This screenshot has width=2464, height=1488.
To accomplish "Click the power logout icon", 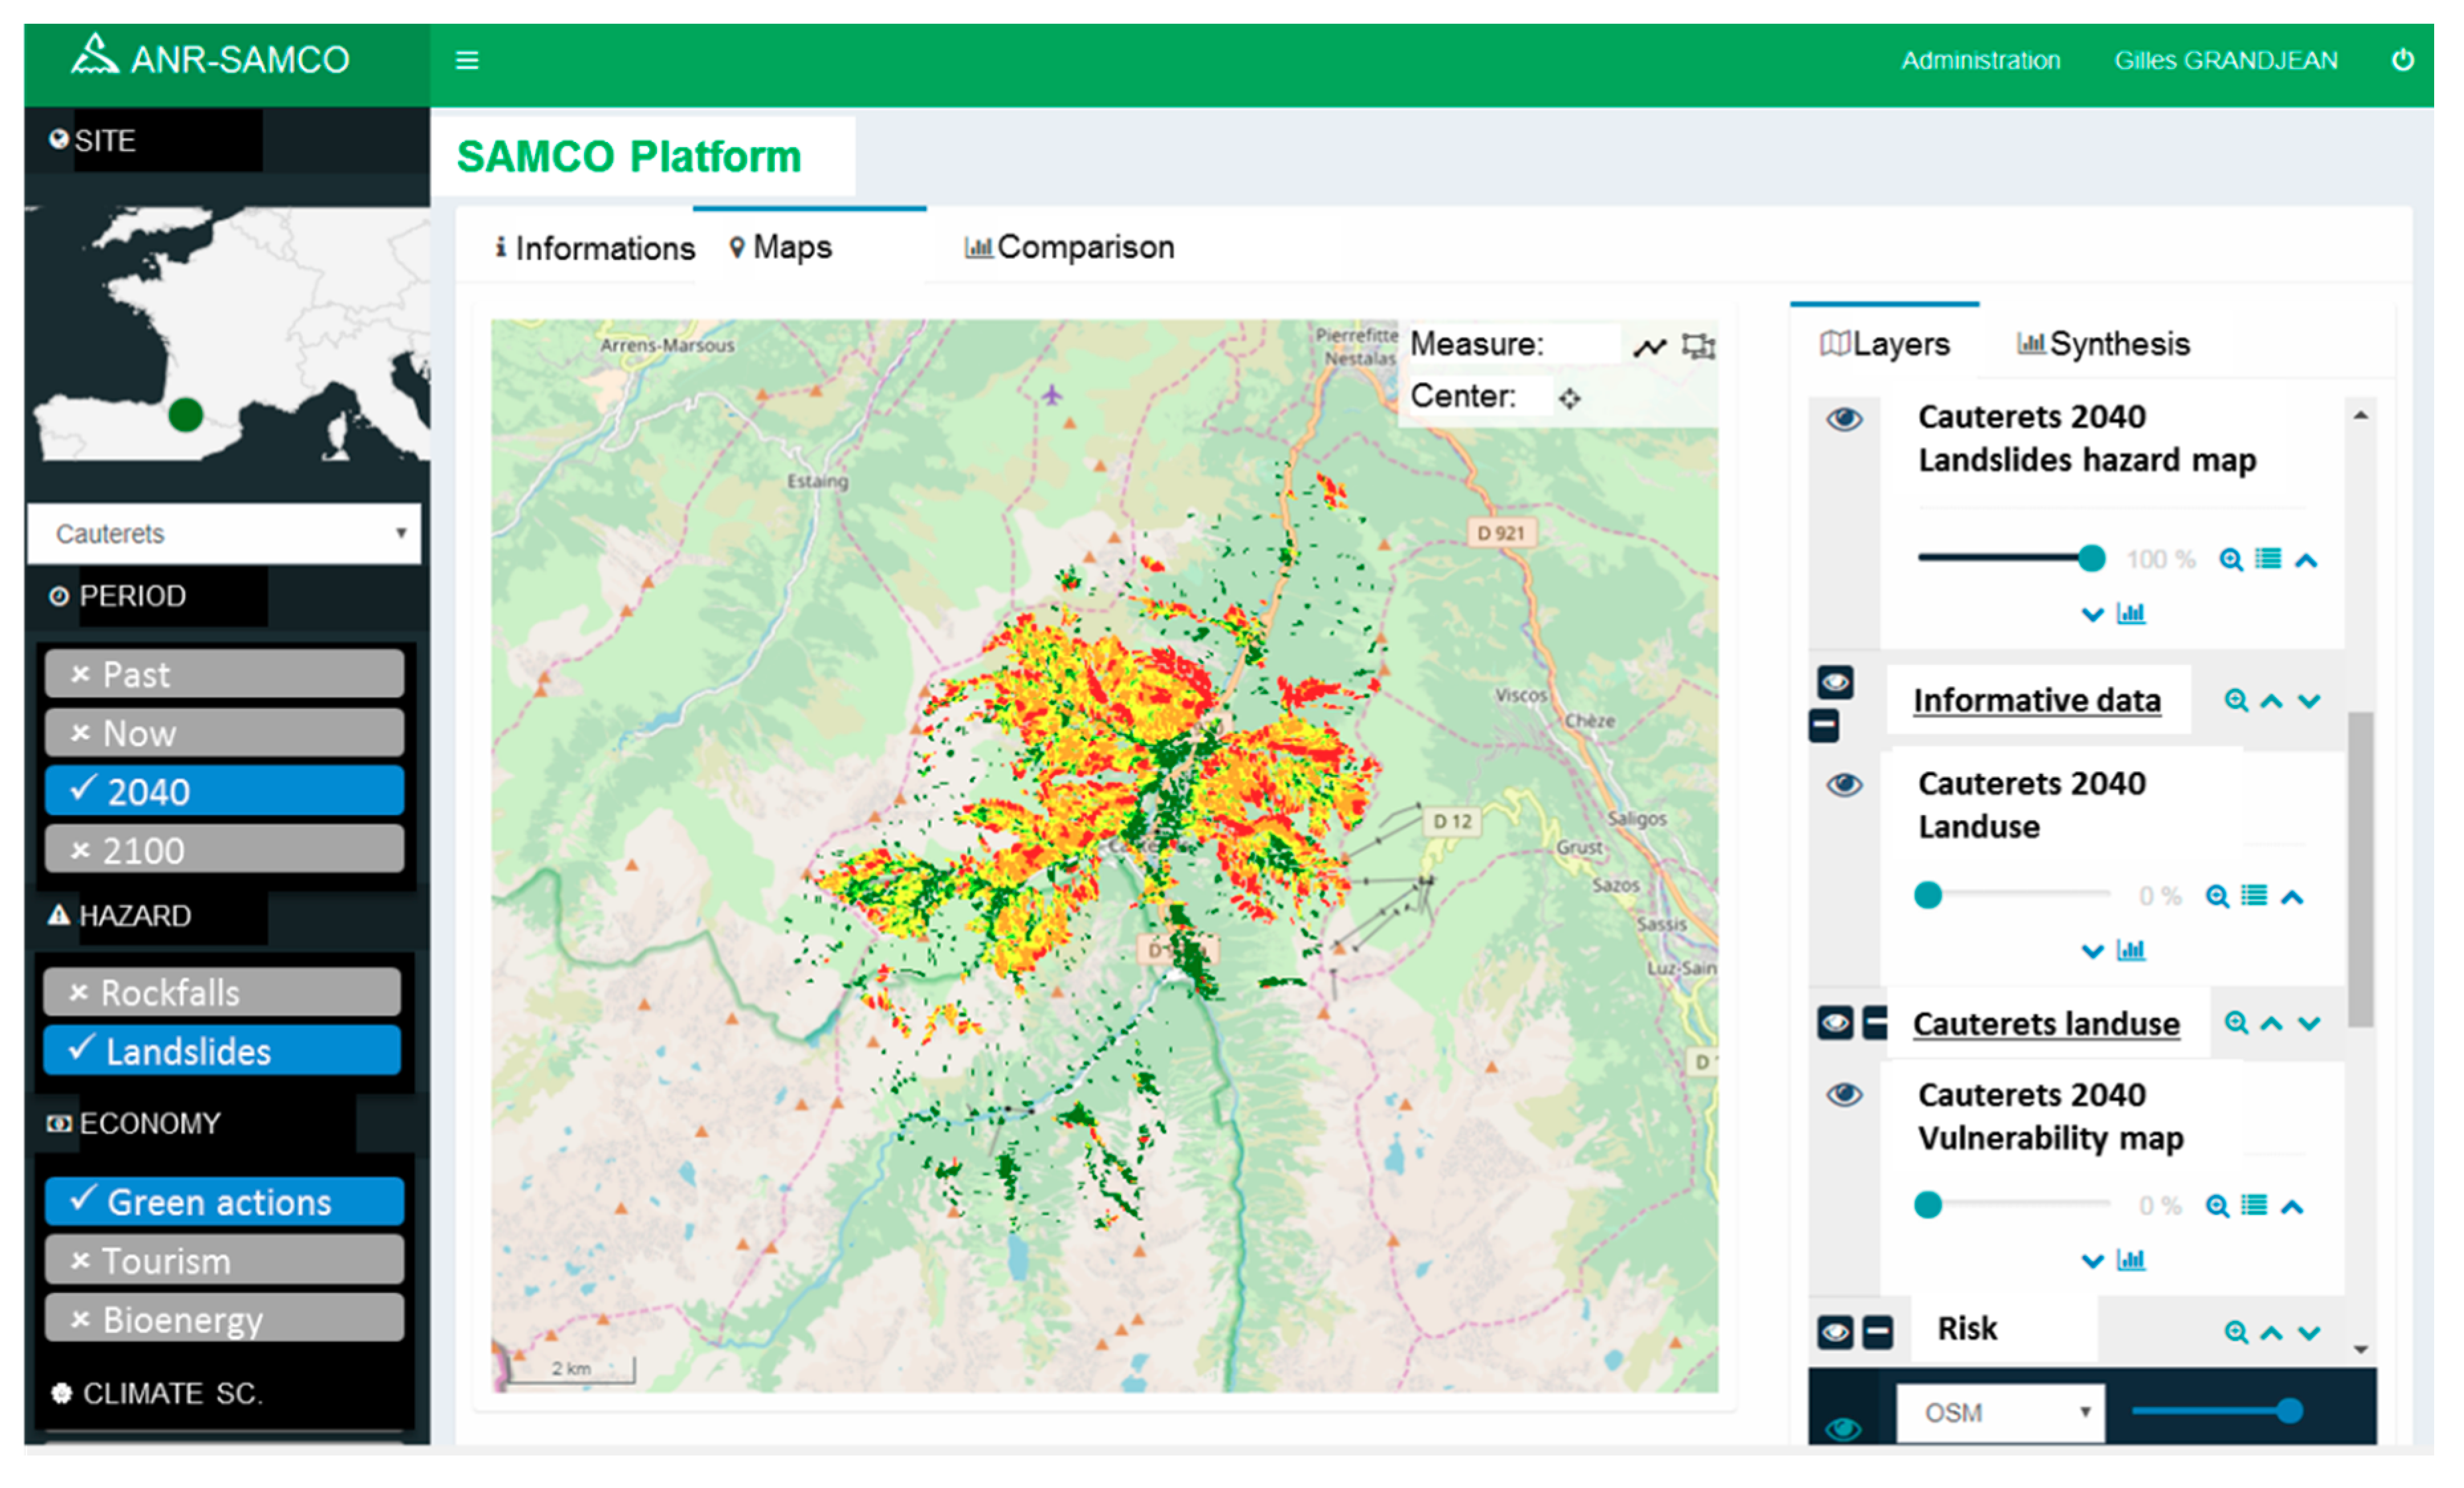I will [x=2402, y=60].
